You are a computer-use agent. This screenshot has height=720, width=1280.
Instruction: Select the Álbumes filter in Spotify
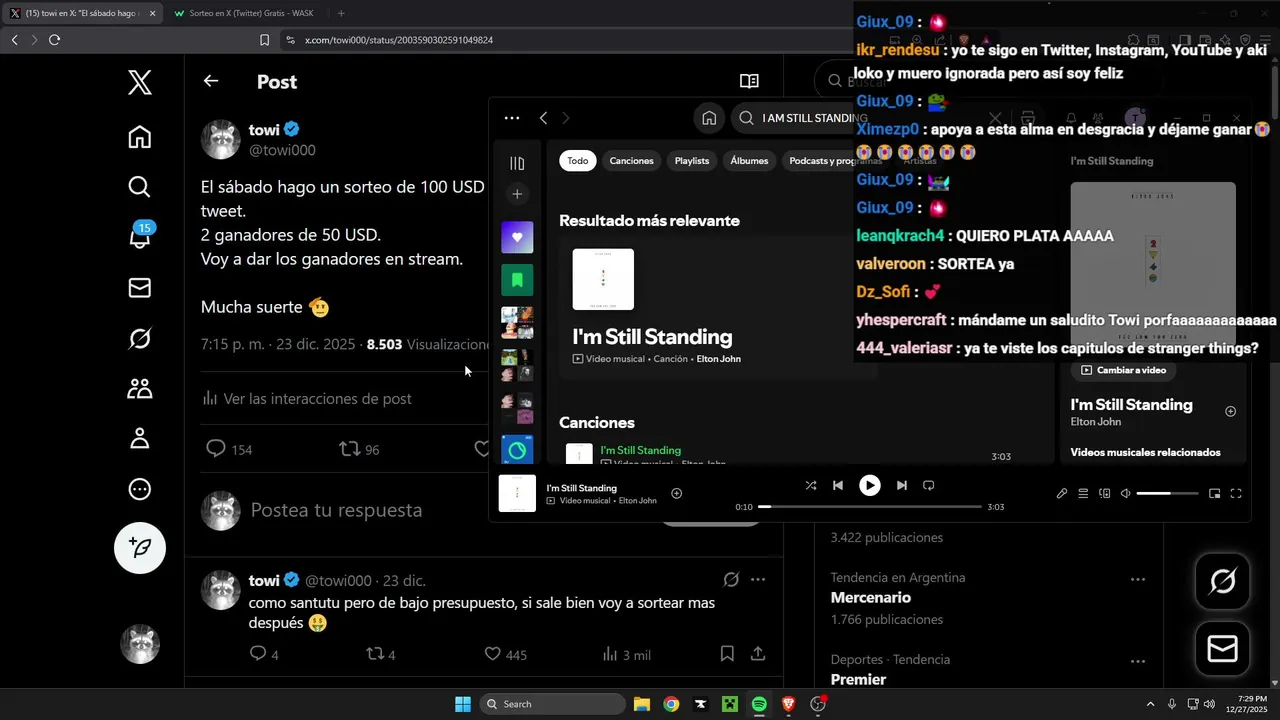tap(749, 160)
